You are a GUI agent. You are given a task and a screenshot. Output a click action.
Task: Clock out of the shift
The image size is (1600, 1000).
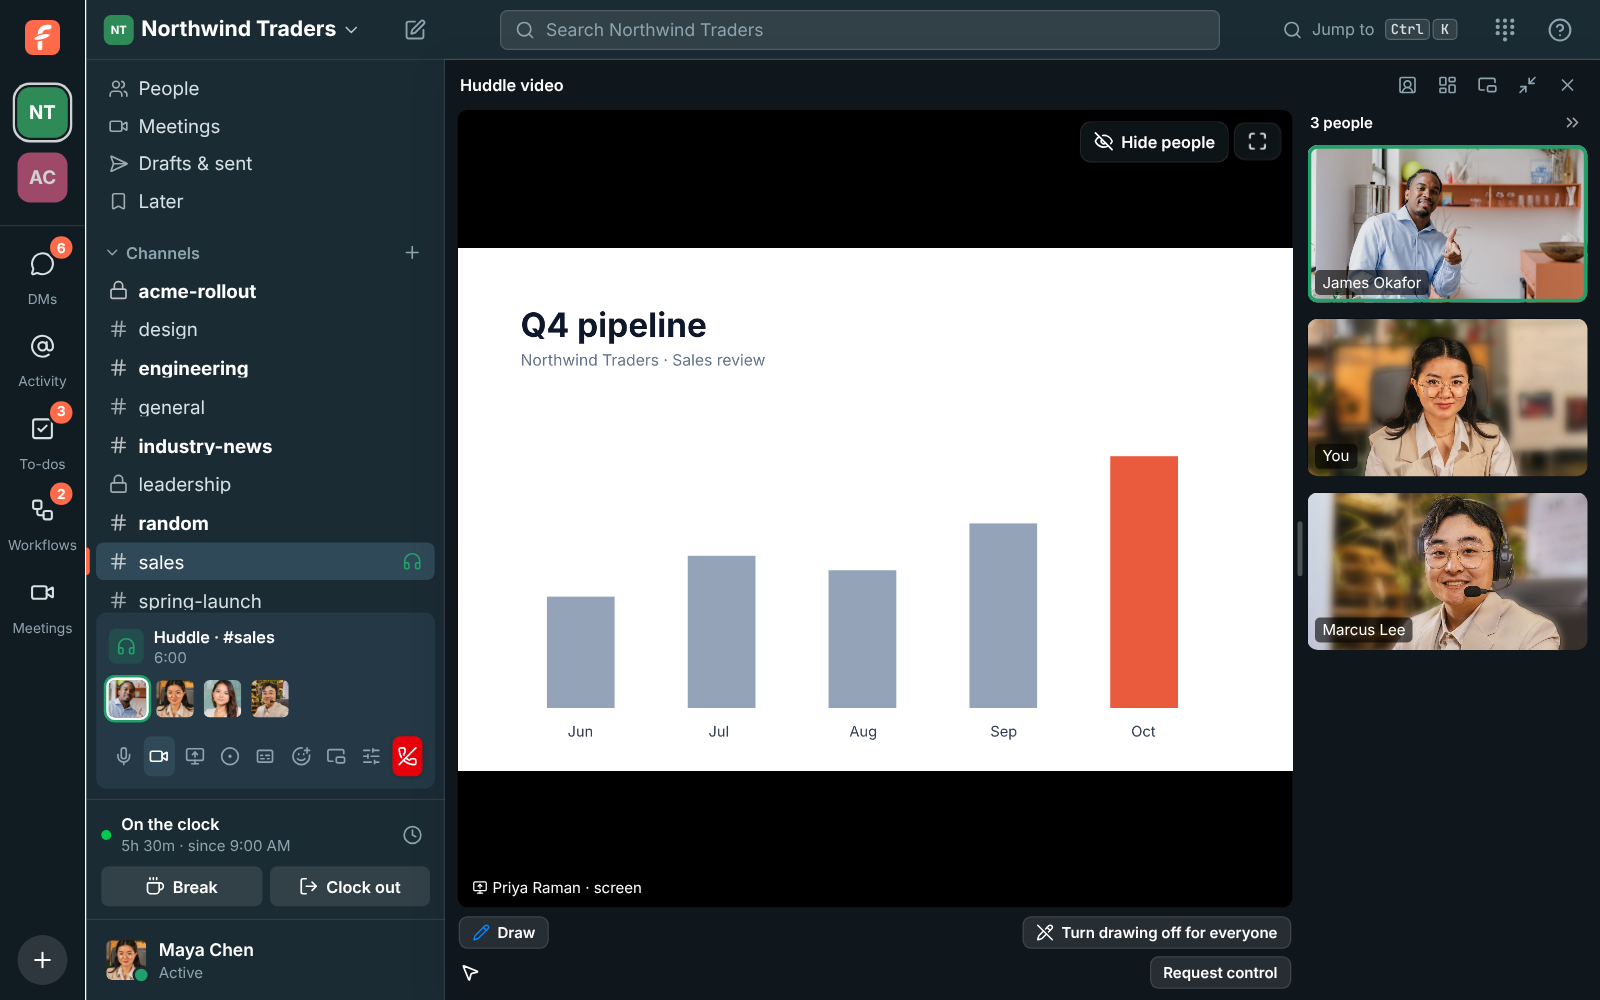[x=350, y=886]
